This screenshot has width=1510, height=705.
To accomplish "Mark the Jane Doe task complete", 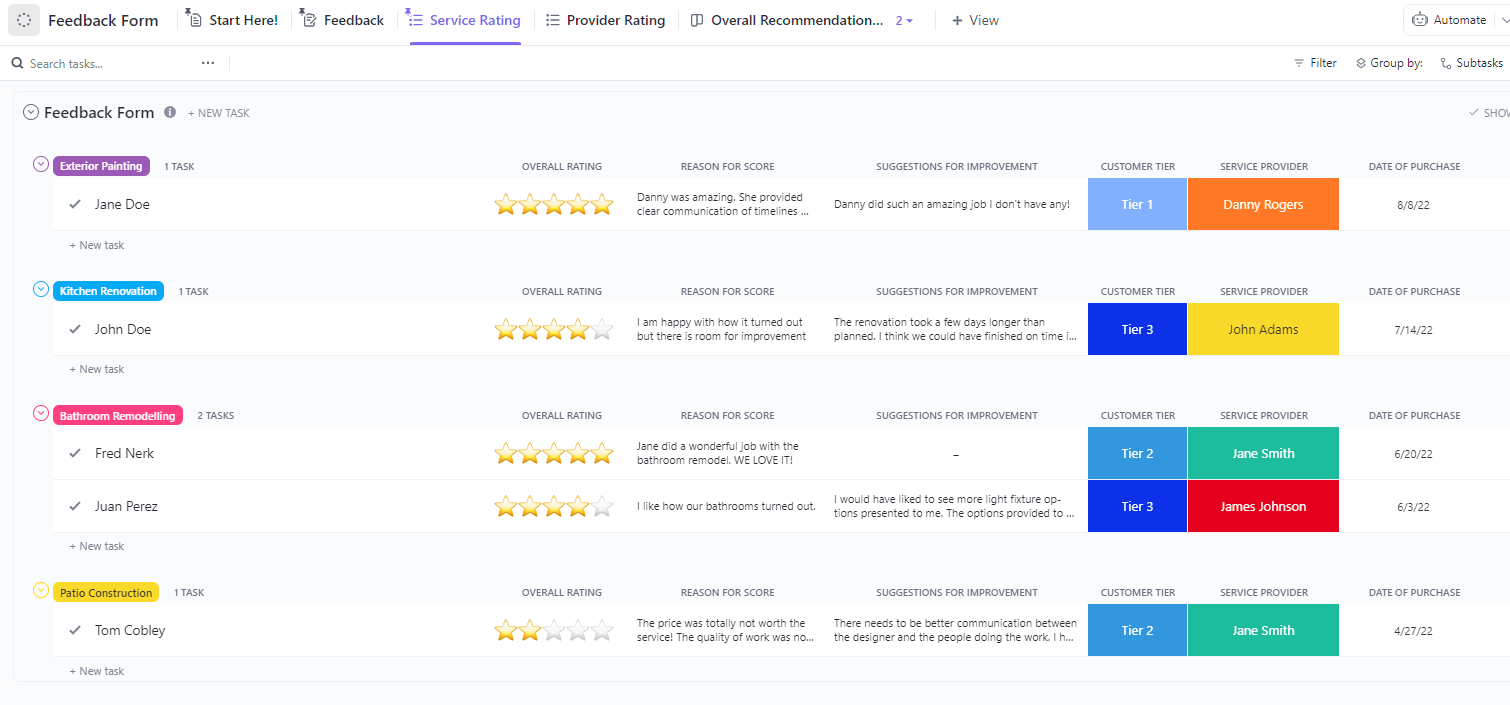I will pyautogui.click(x=75, y=204).
